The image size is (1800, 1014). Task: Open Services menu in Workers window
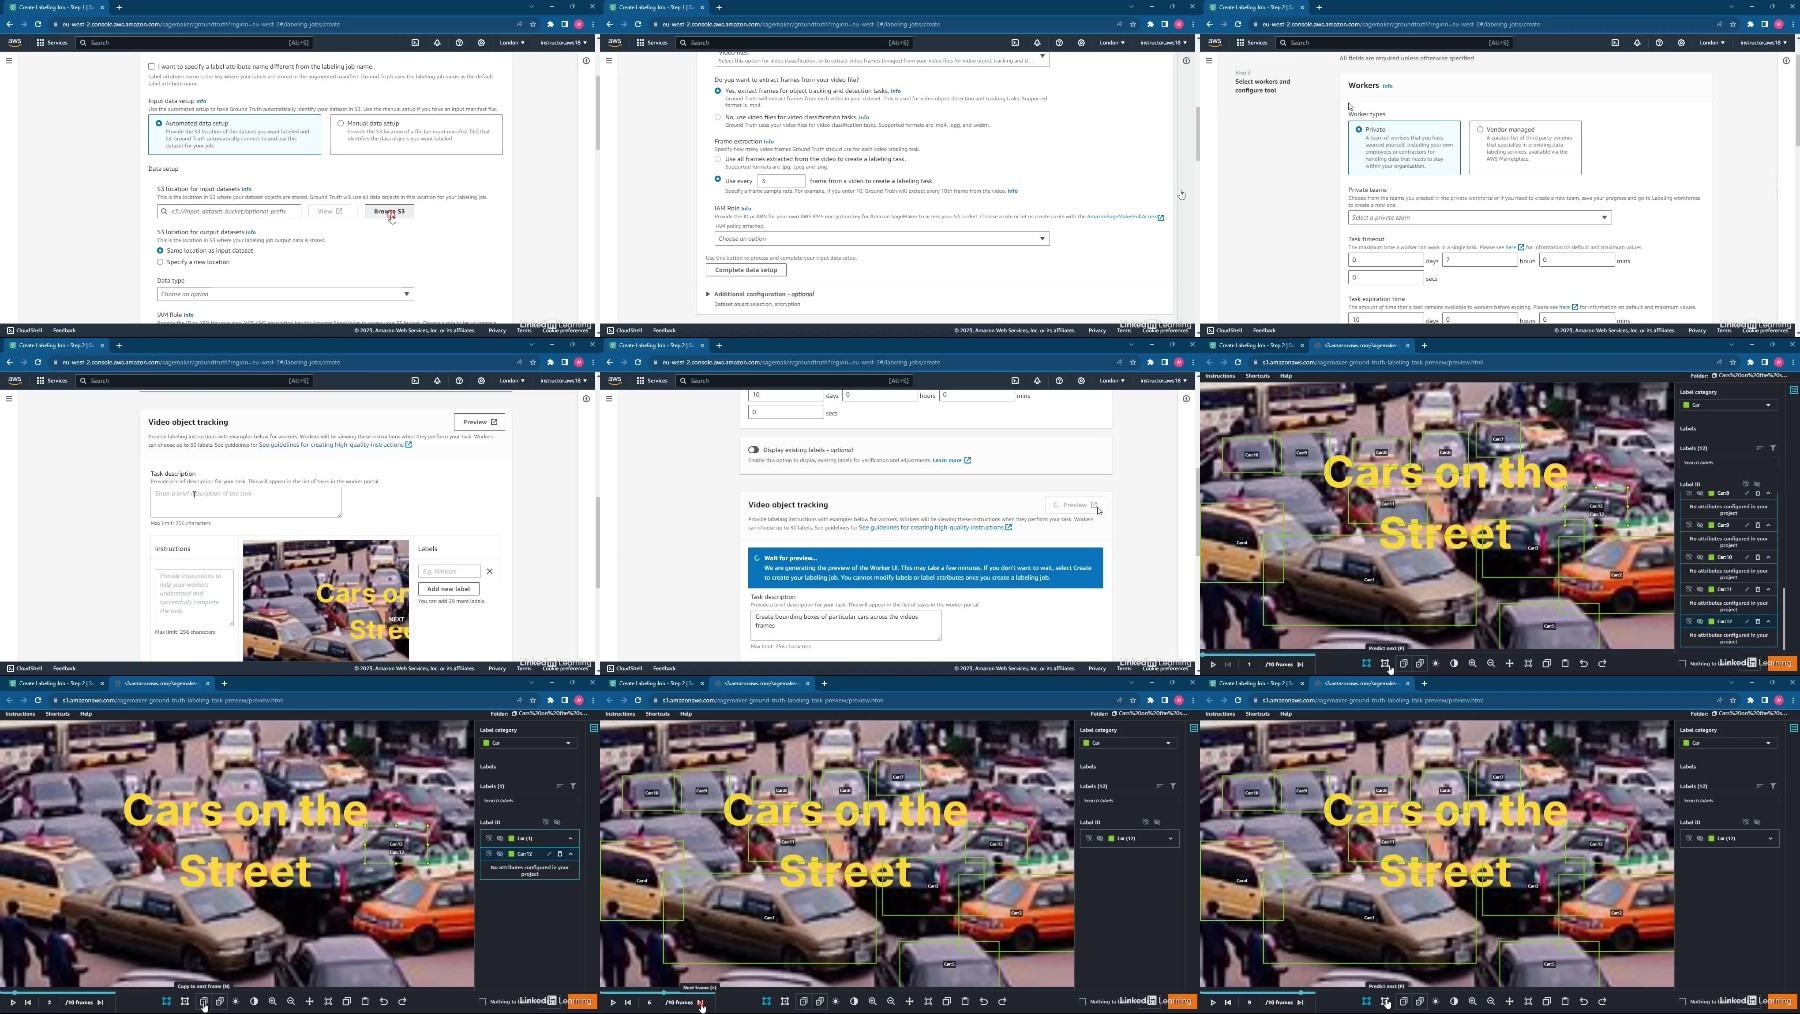tap(1252, 43)
